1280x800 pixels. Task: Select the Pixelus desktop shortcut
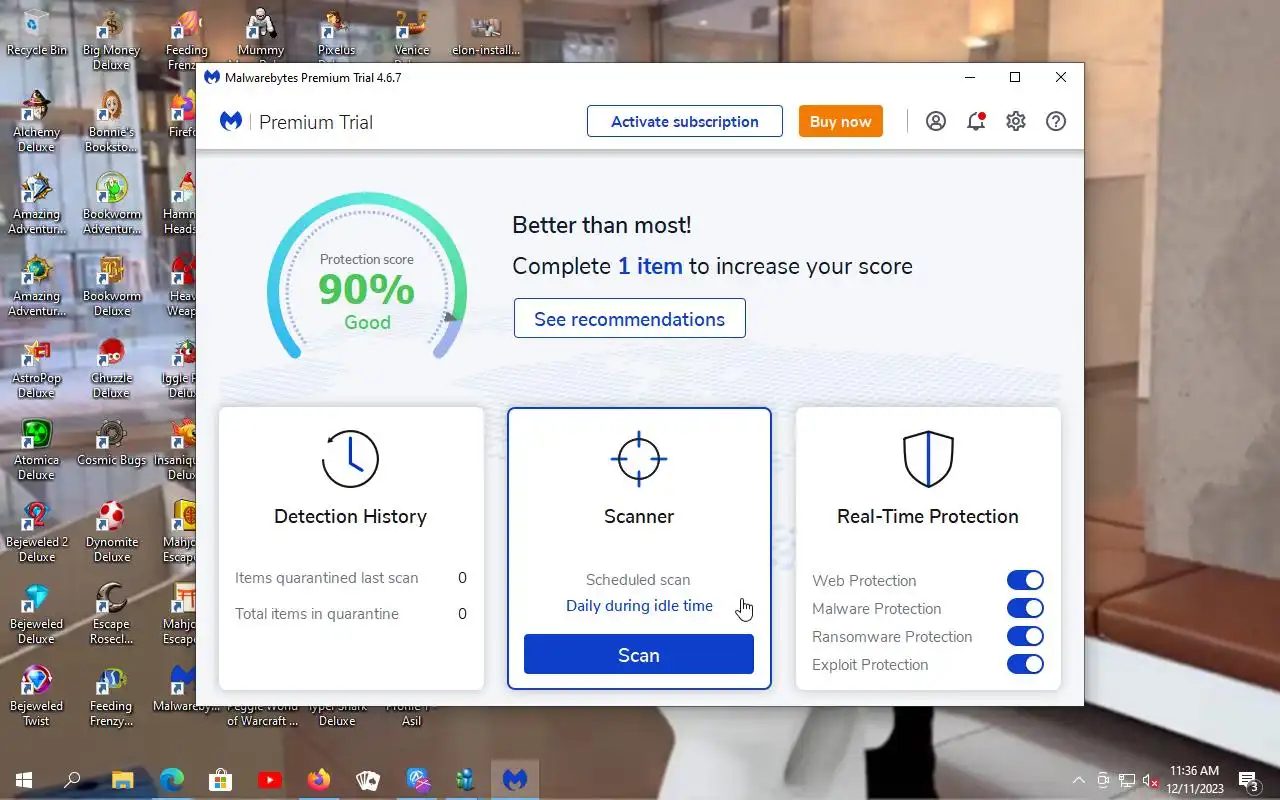tap(337, 34)
